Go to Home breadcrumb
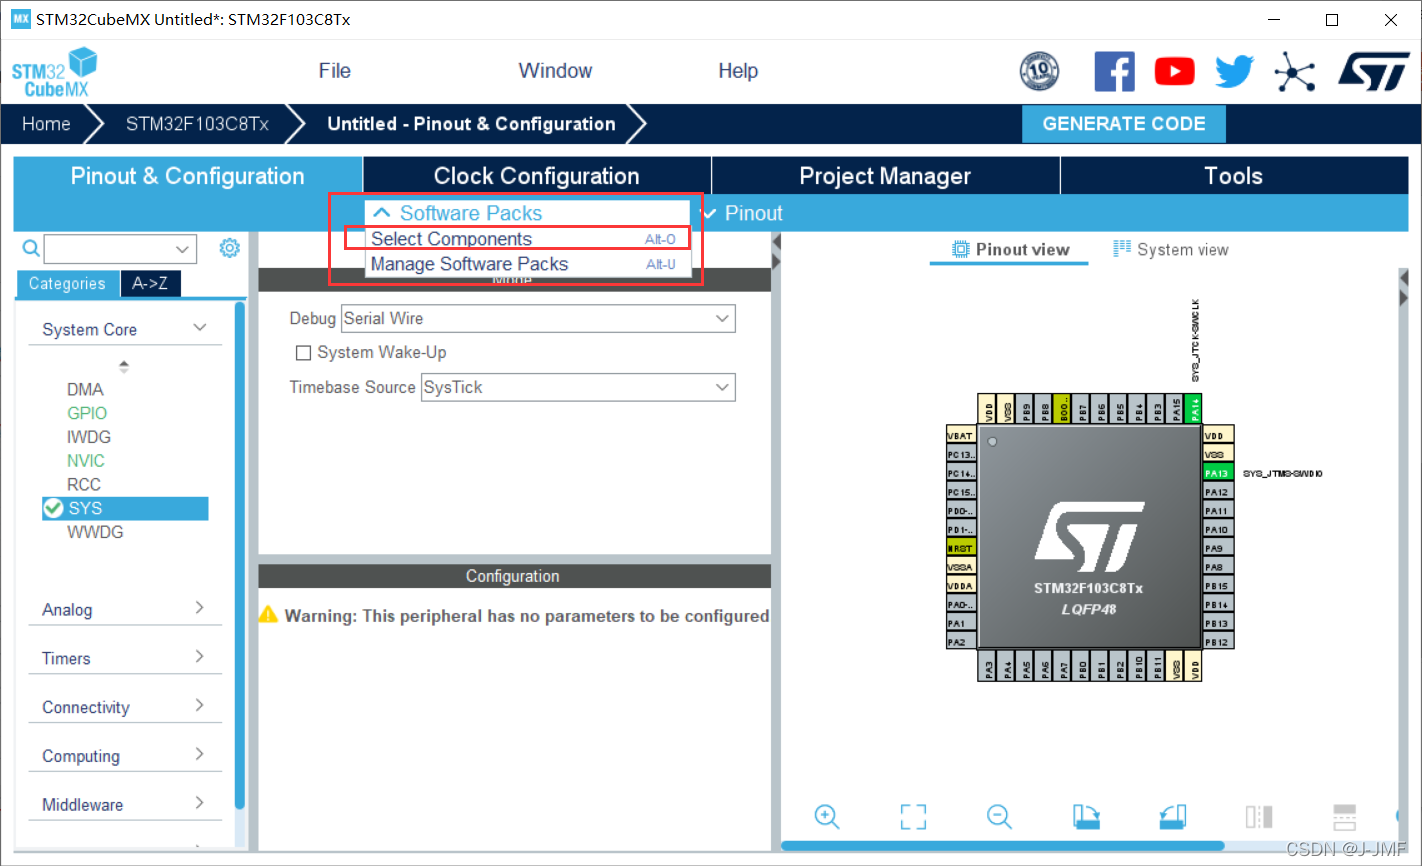 [x=46, y=124]
